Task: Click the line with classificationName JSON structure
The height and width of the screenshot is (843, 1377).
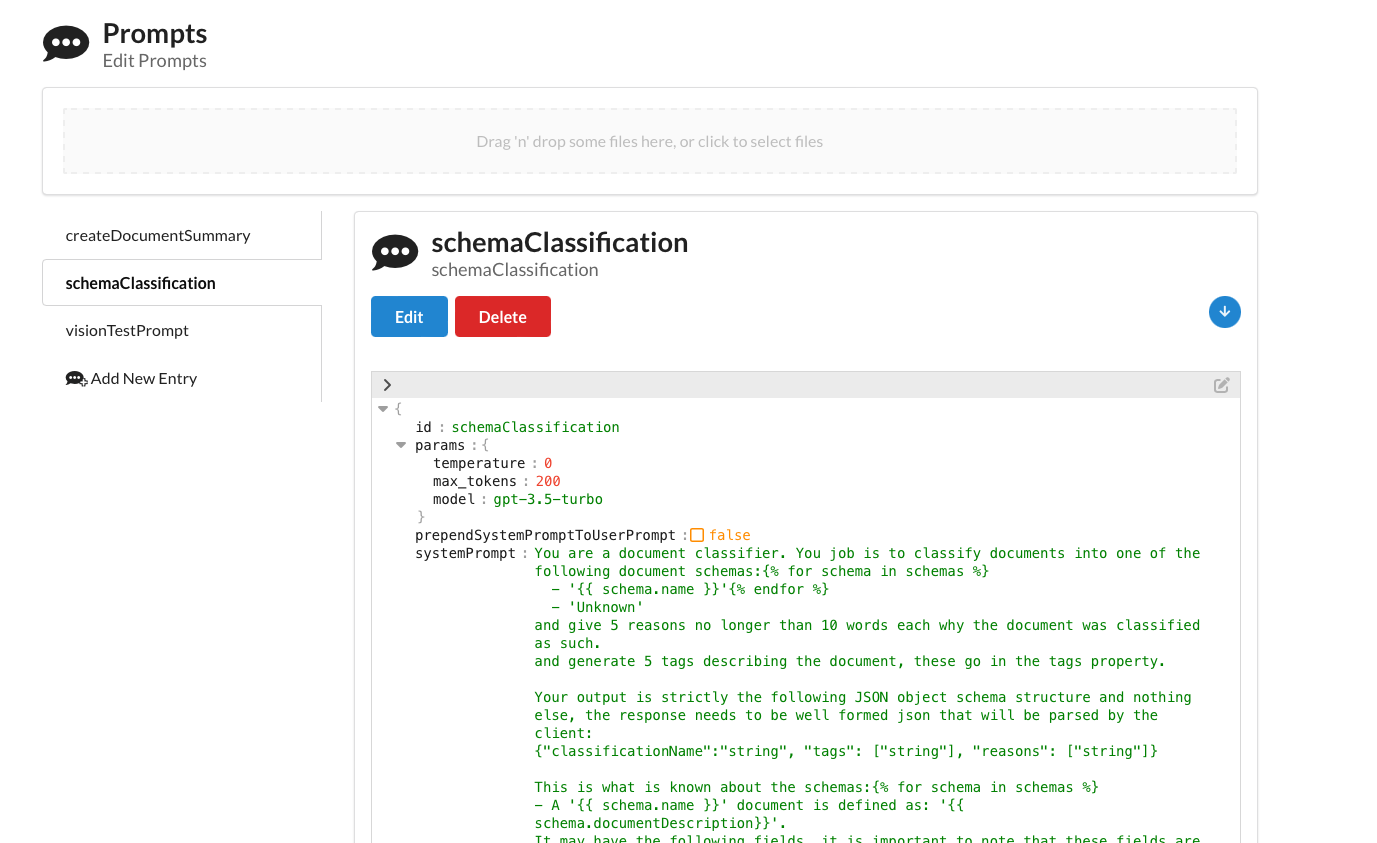Action: [846, 751]
